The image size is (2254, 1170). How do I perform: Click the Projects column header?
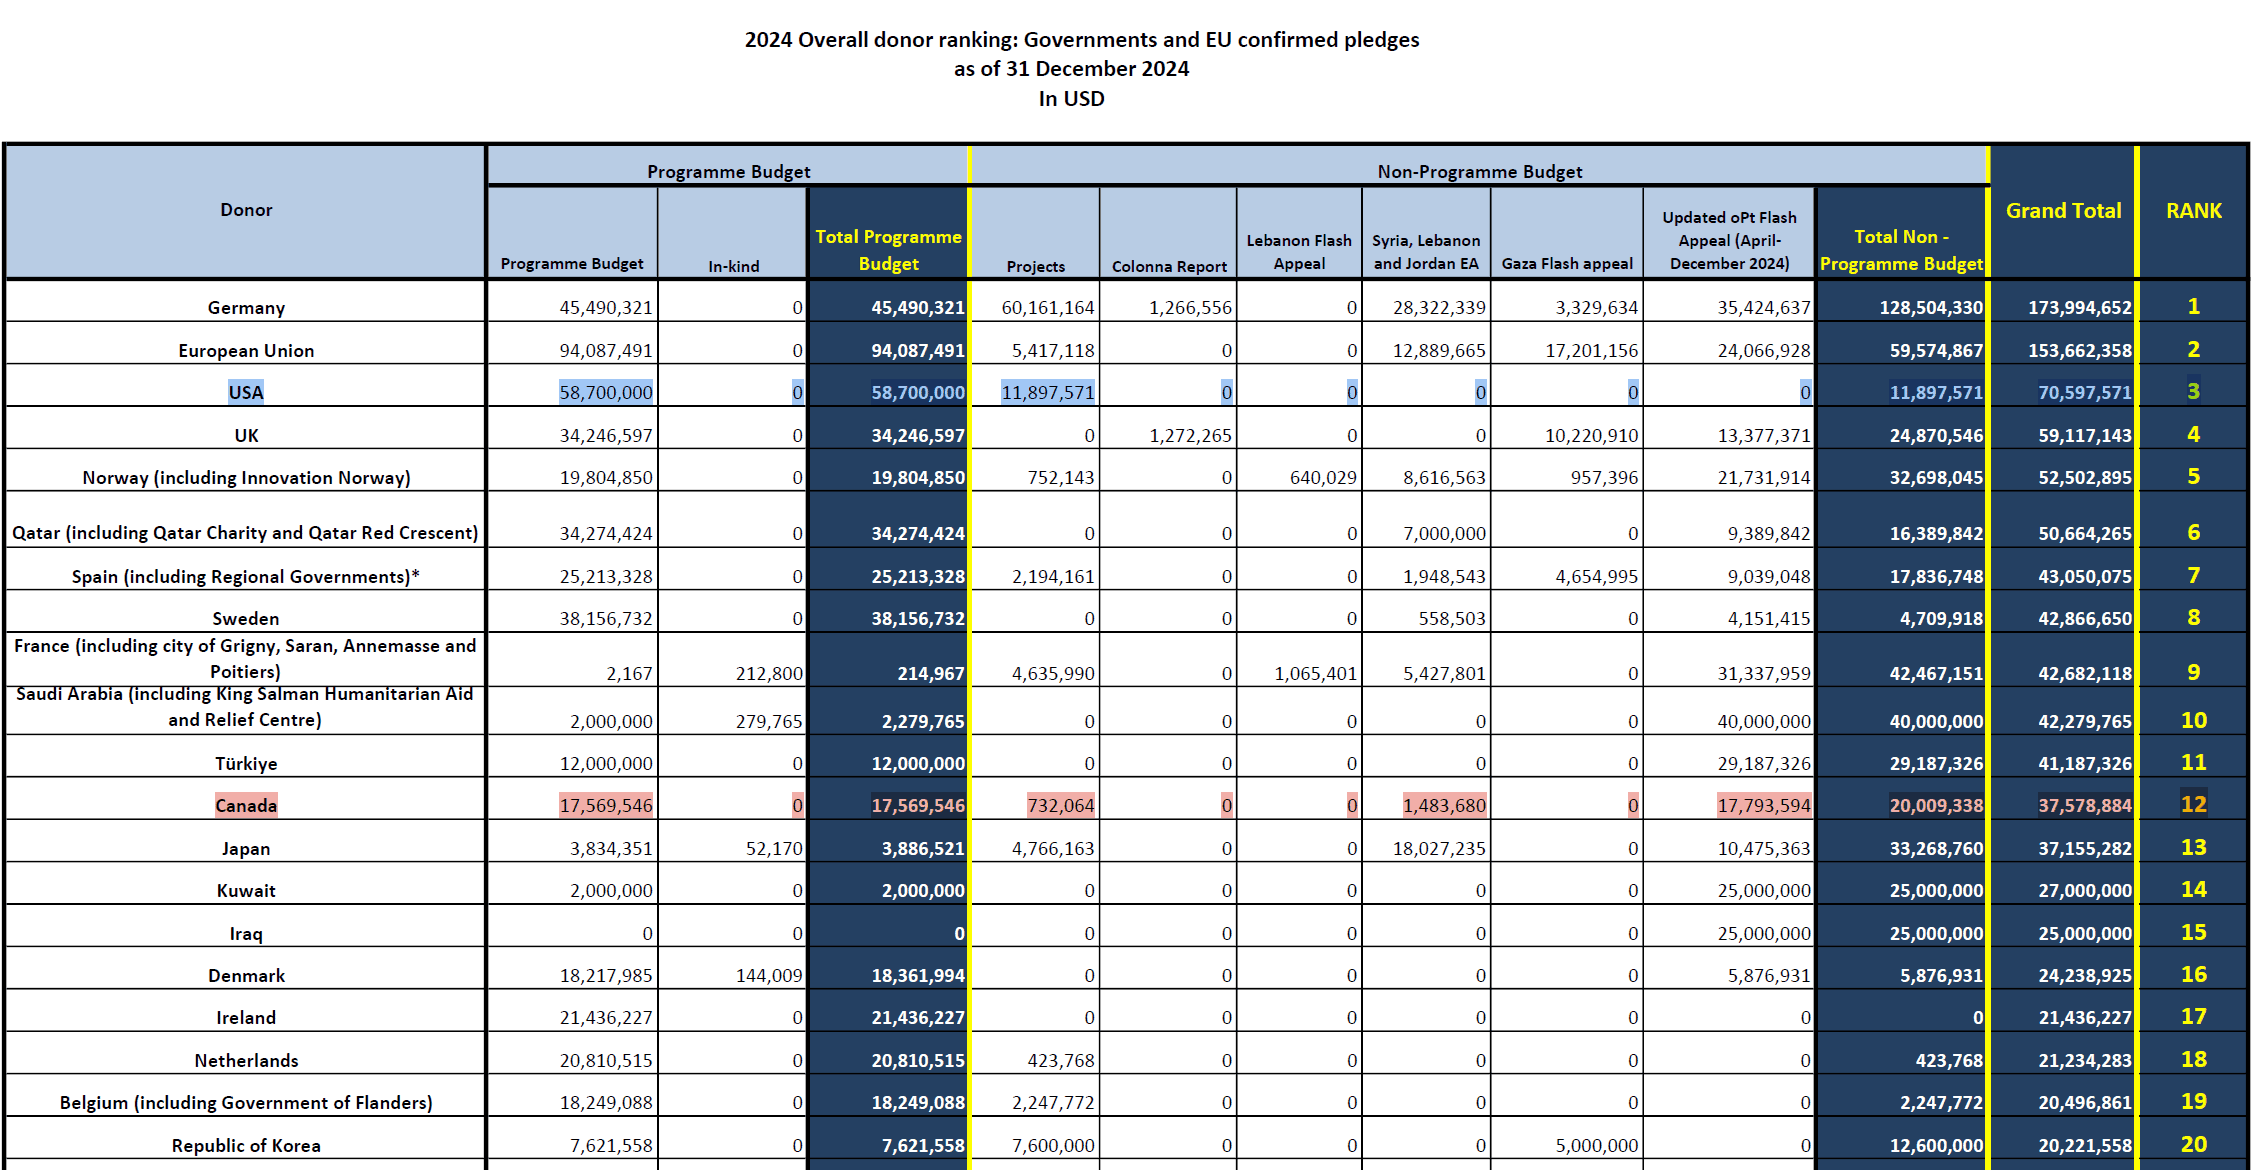(1035, 266)
